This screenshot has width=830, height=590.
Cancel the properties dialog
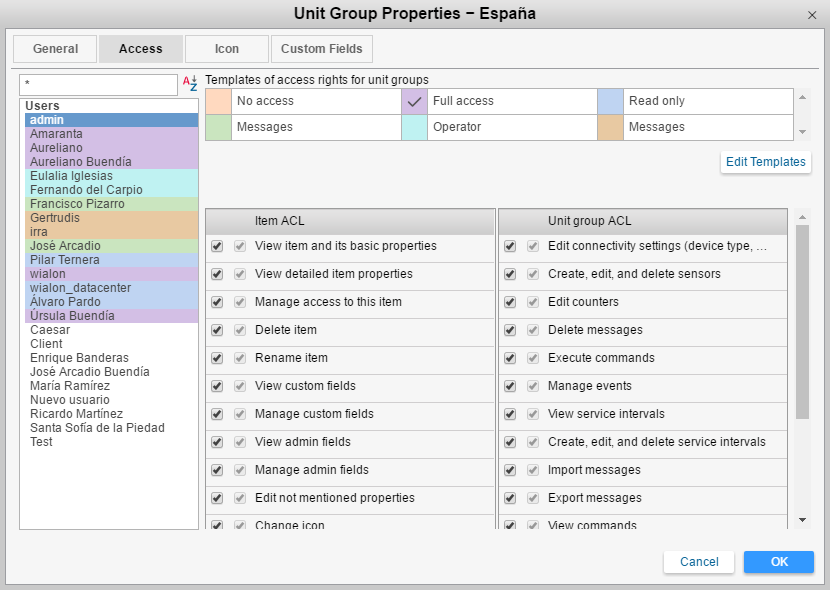point(699,562)
